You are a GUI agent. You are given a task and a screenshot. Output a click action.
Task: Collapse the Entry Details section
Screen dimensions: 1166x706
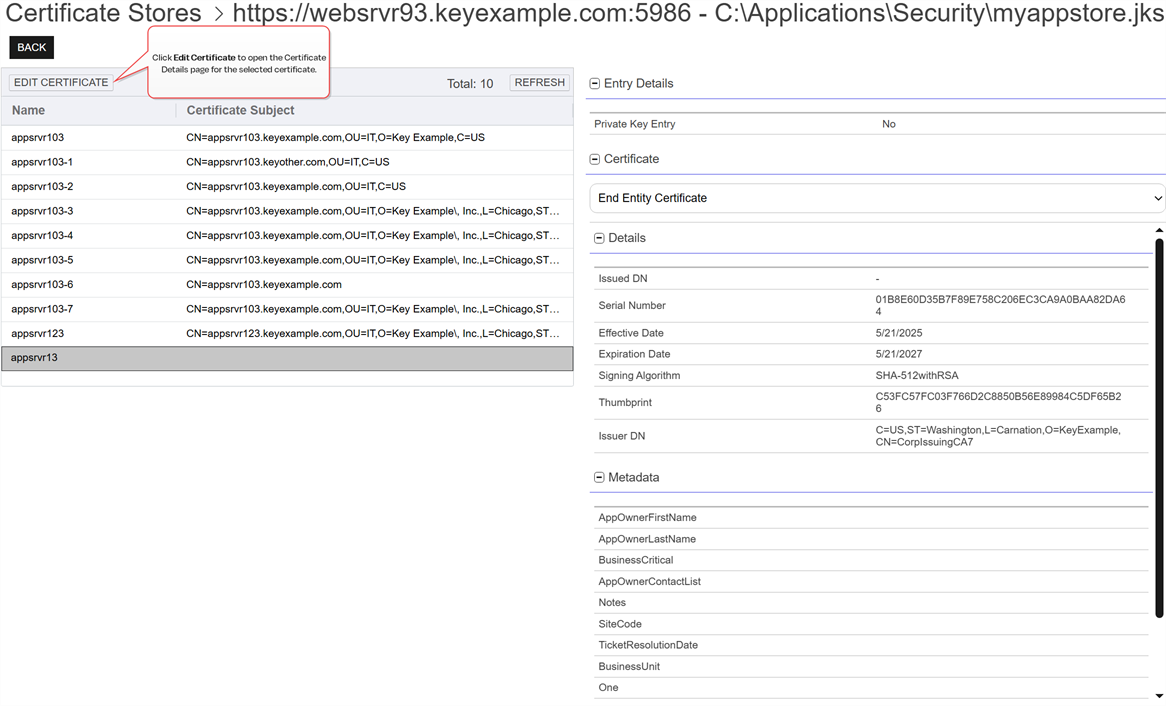[x=595, y=84]
